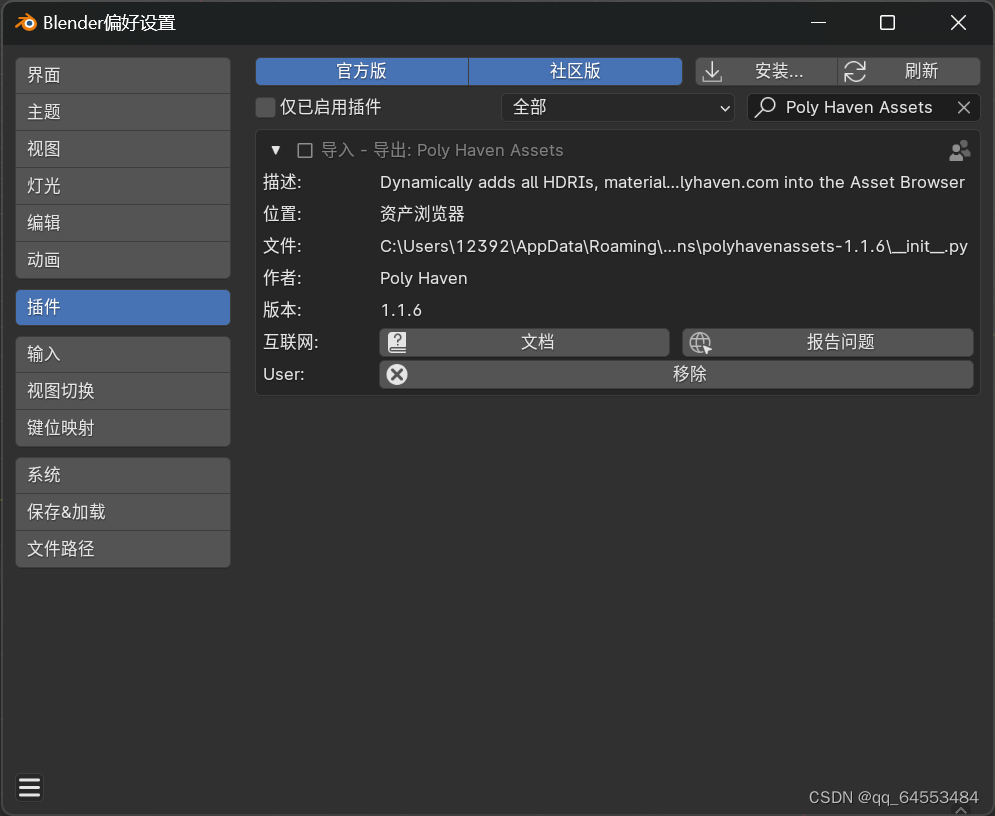Click the download icon on Install button

[x=713, y=72]
